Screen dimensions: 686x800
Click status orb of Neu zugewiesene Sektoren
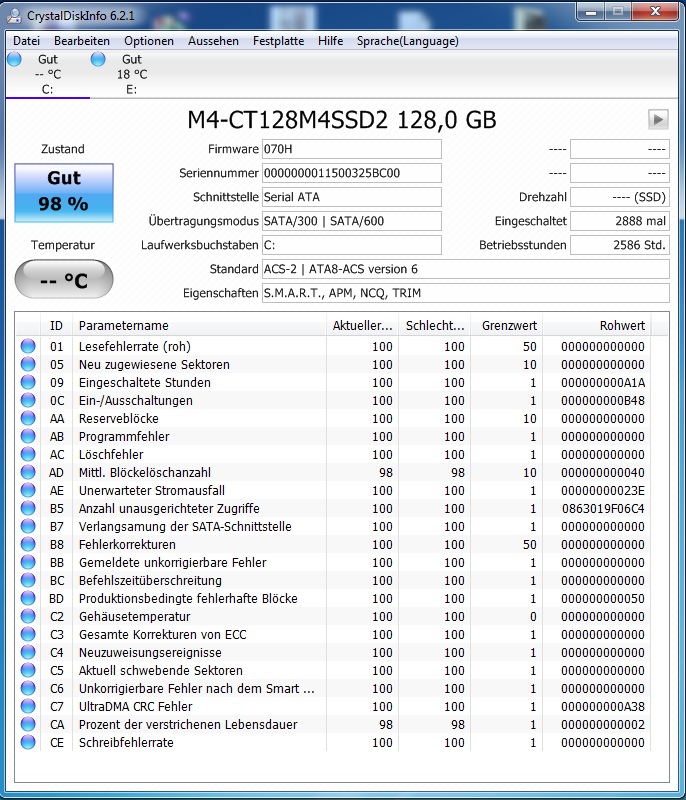[x=28, y=364]
